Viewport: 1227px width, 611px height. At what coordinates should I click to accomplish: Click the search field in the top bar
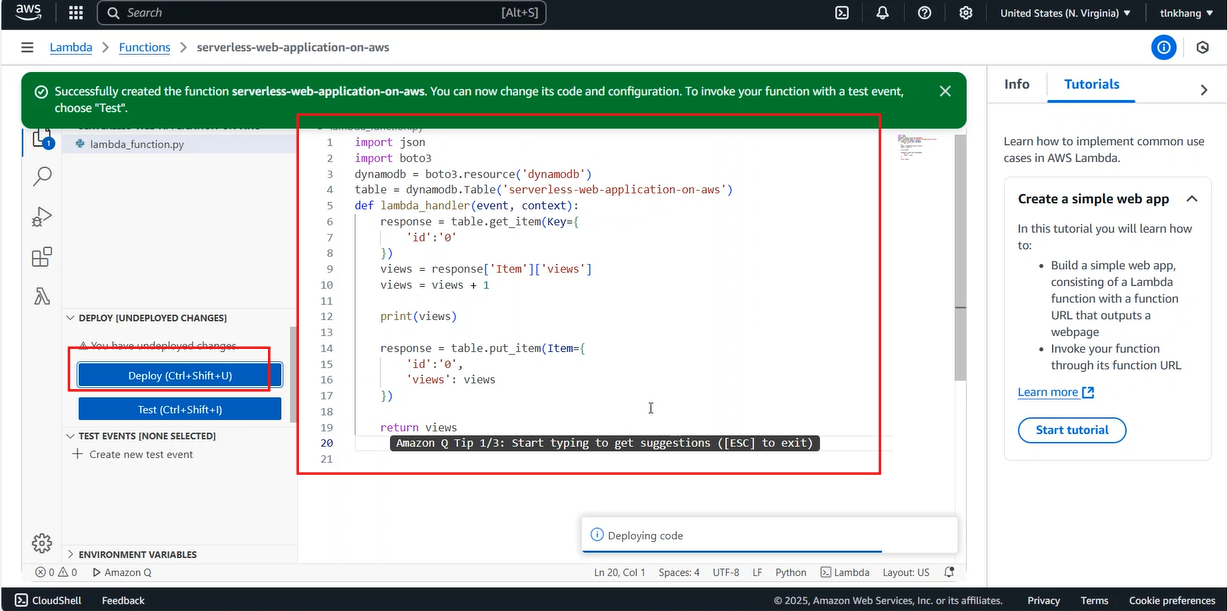(x=323, y=13)
